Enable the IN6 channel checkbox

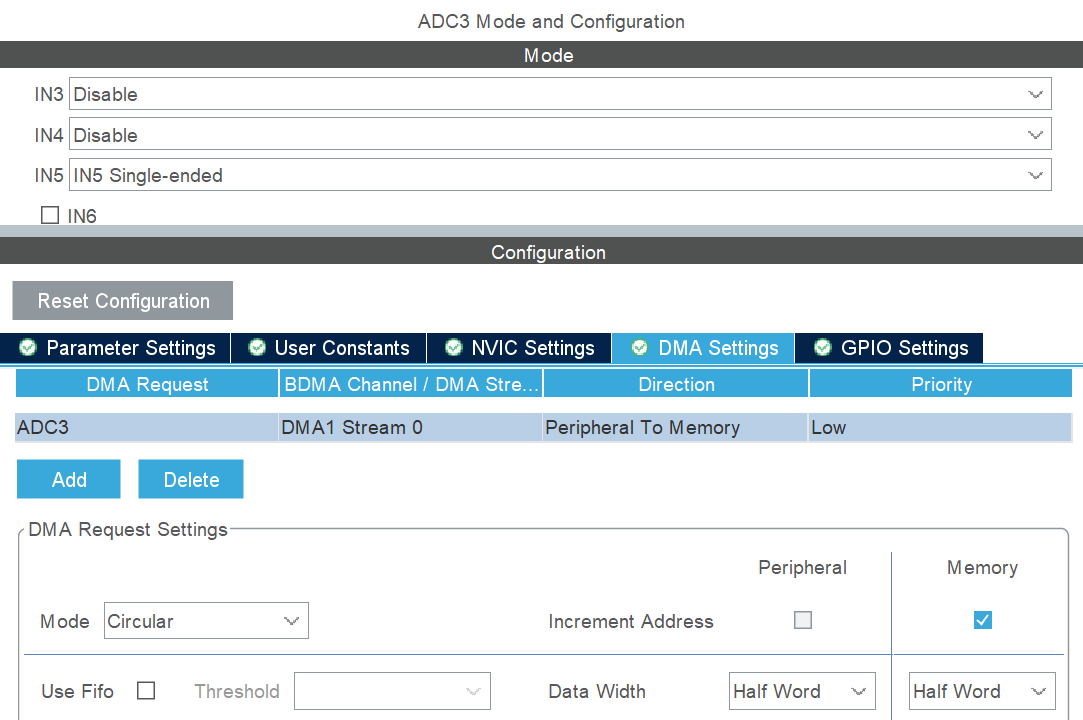[49, 214]
